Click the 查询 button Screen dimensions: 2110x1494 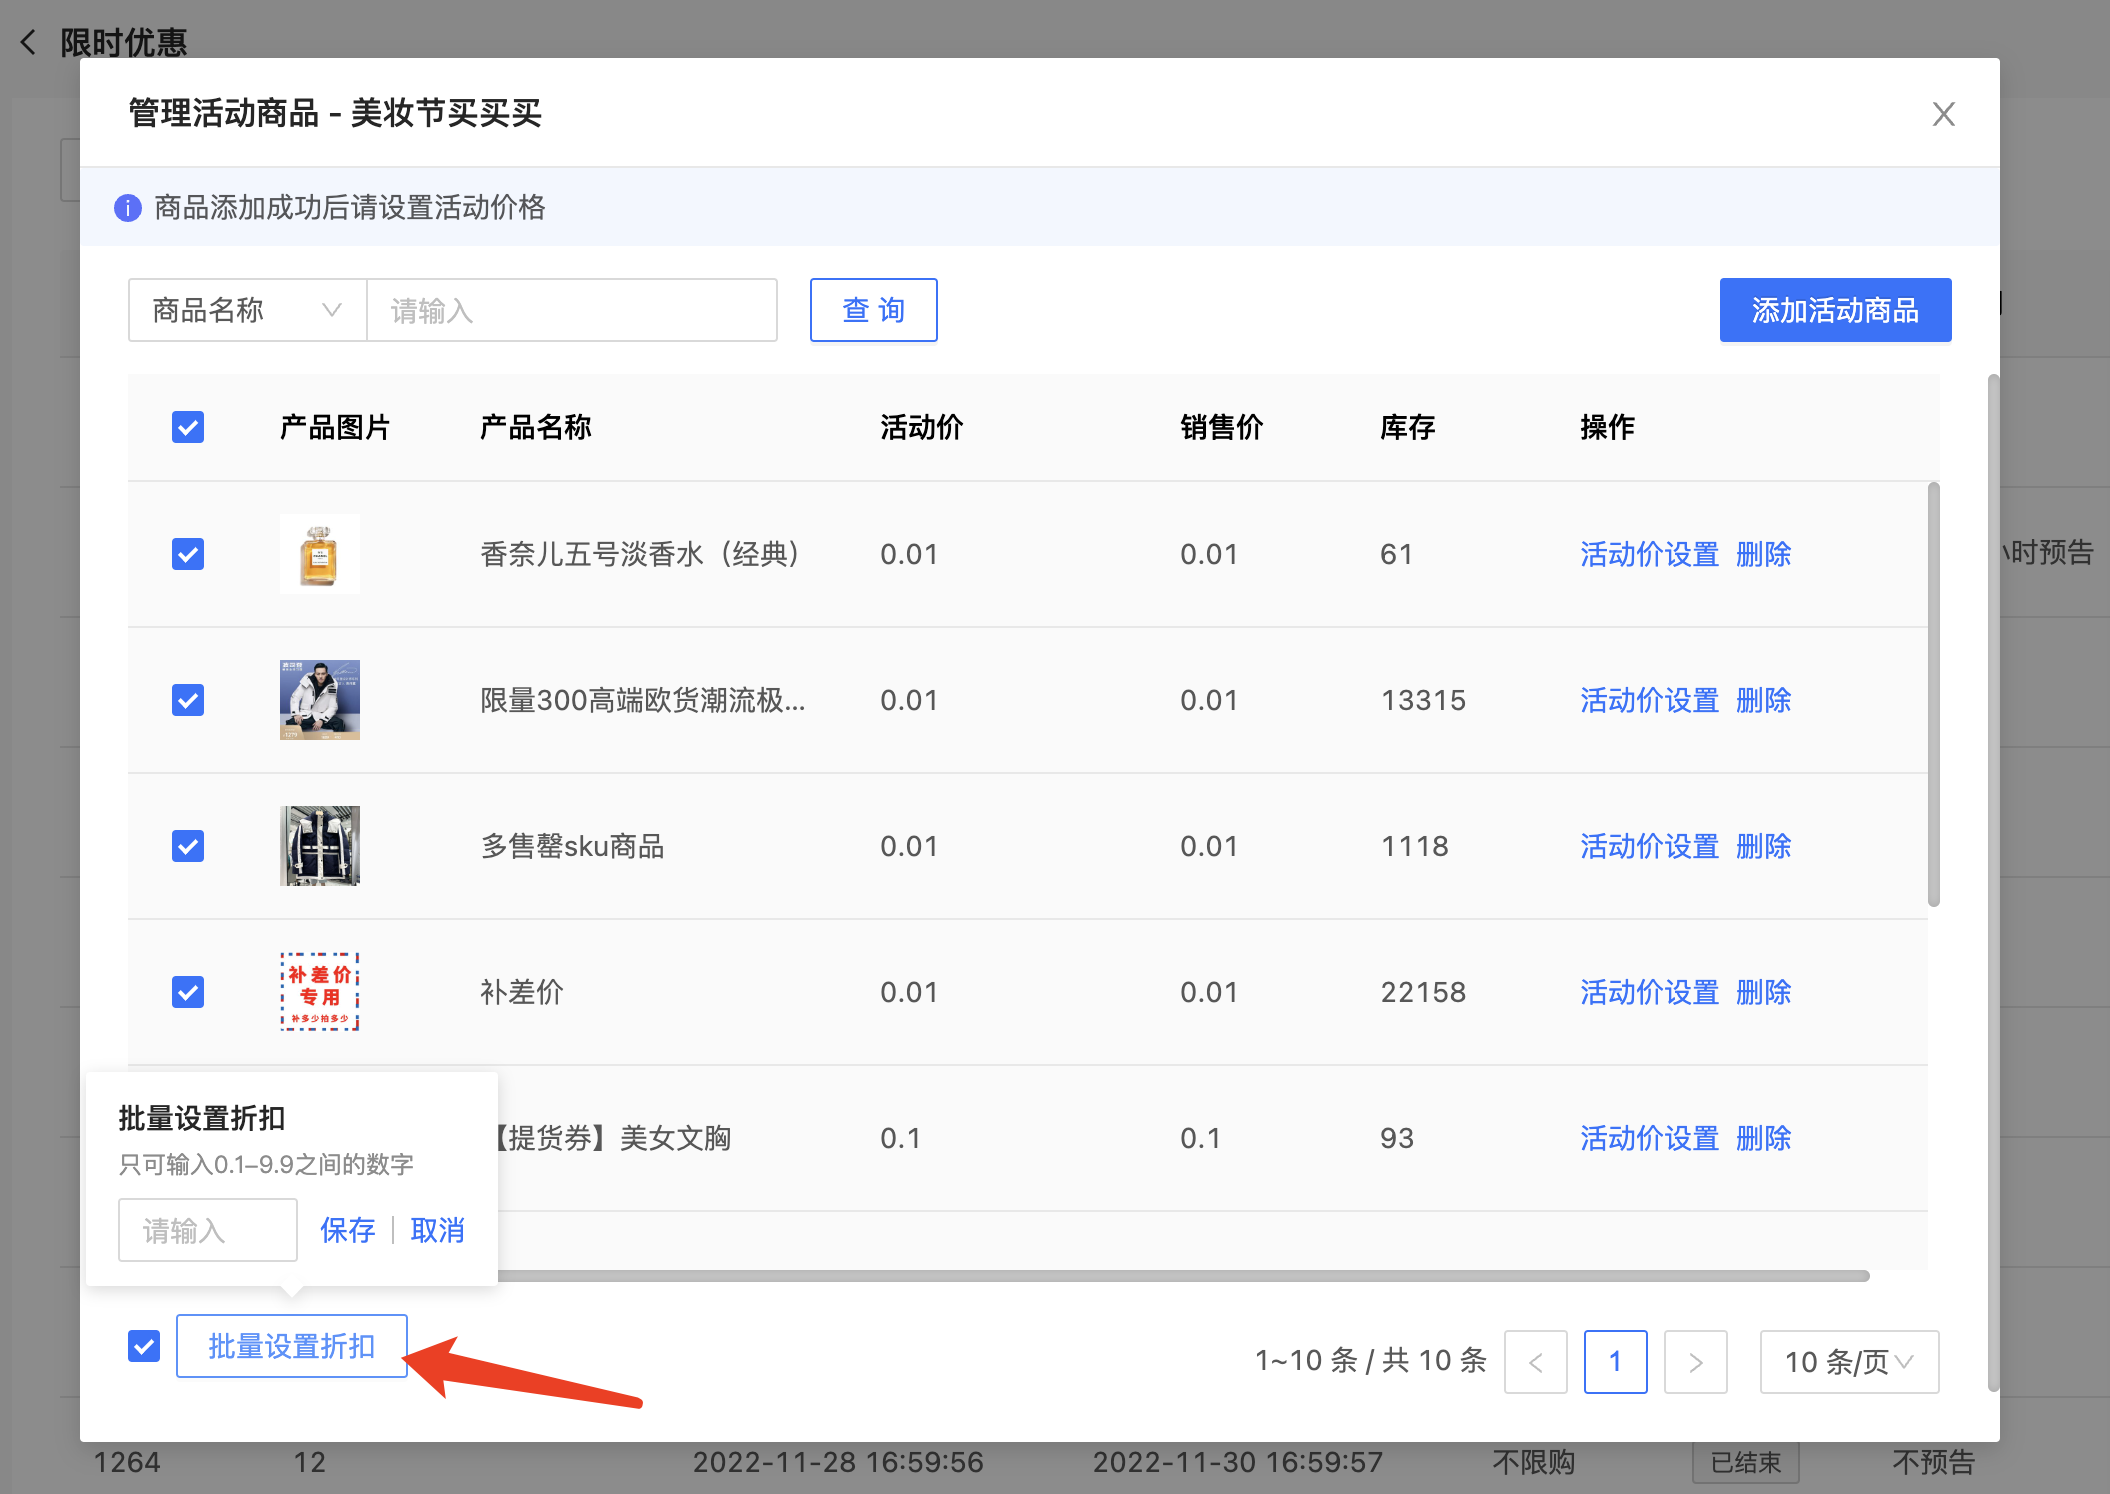pyautogui.click(x=873, y=310)
